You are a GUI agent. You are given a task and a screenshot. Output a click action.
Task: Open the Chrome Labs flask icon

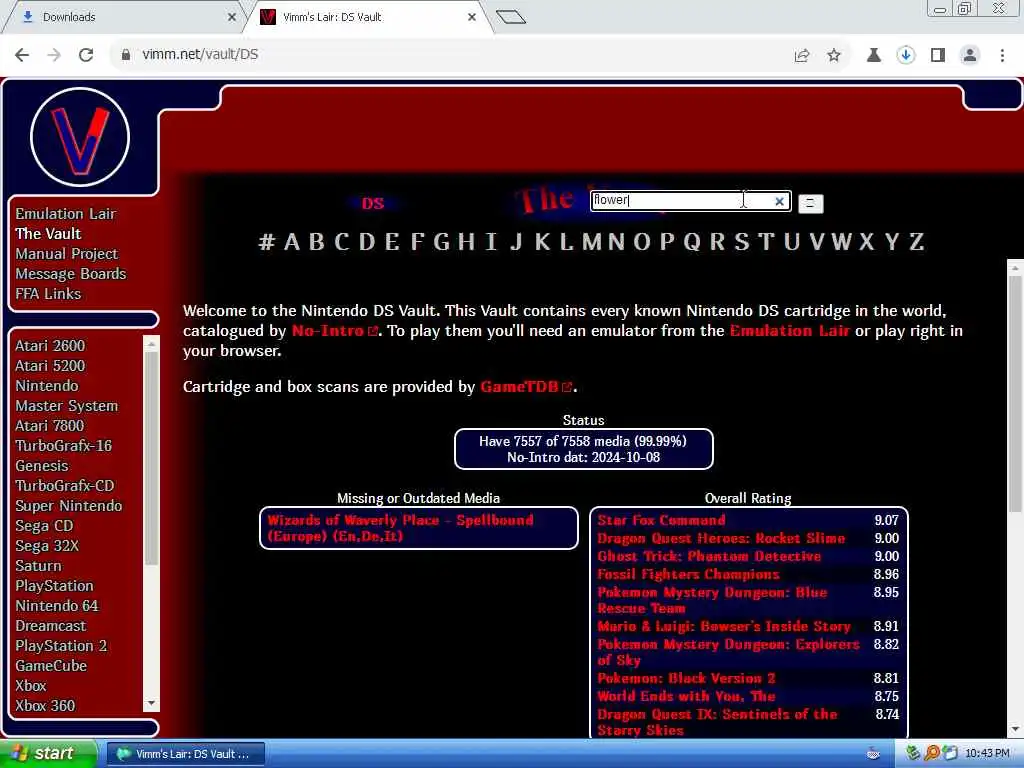point(874,56)
